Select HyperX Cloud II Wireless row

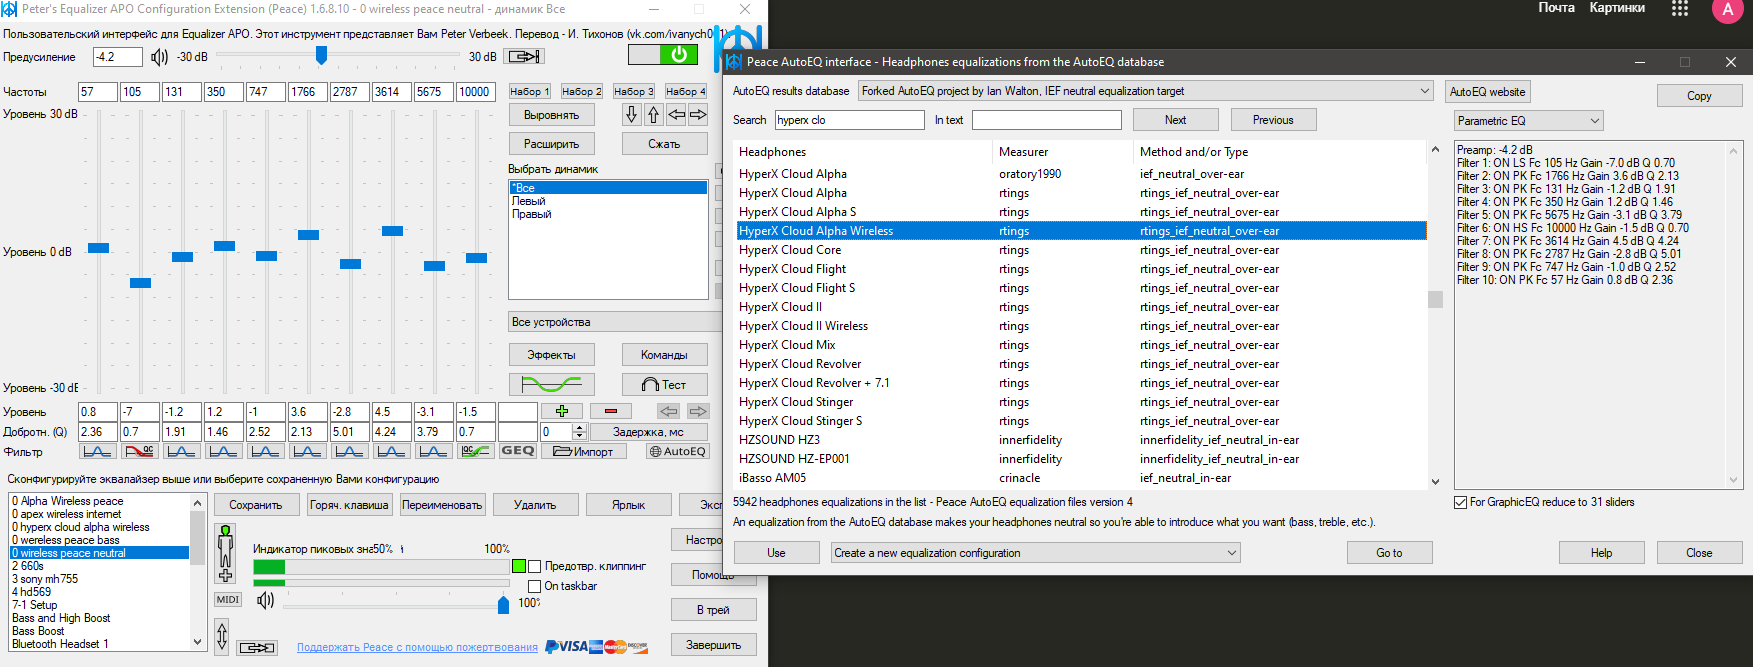pyautogui.click(x=1081, y=326)
